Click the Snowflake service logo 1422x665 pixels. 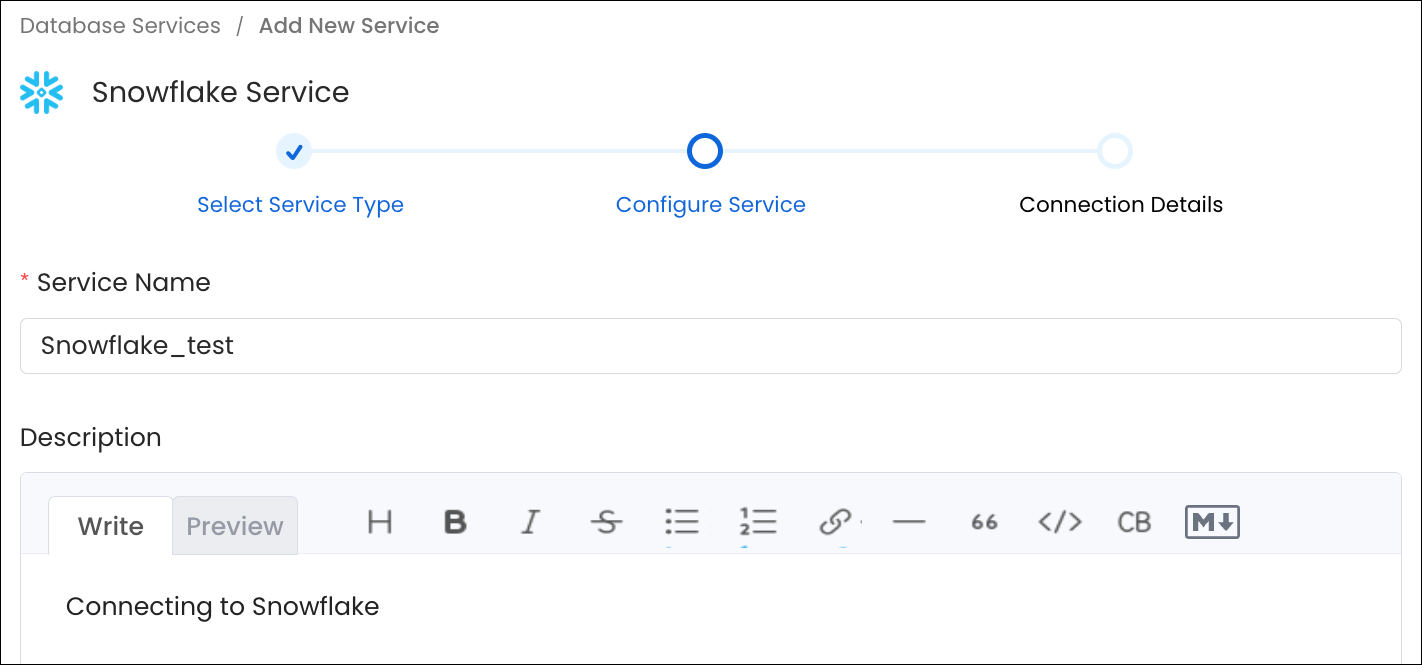[x=41, y=92]
